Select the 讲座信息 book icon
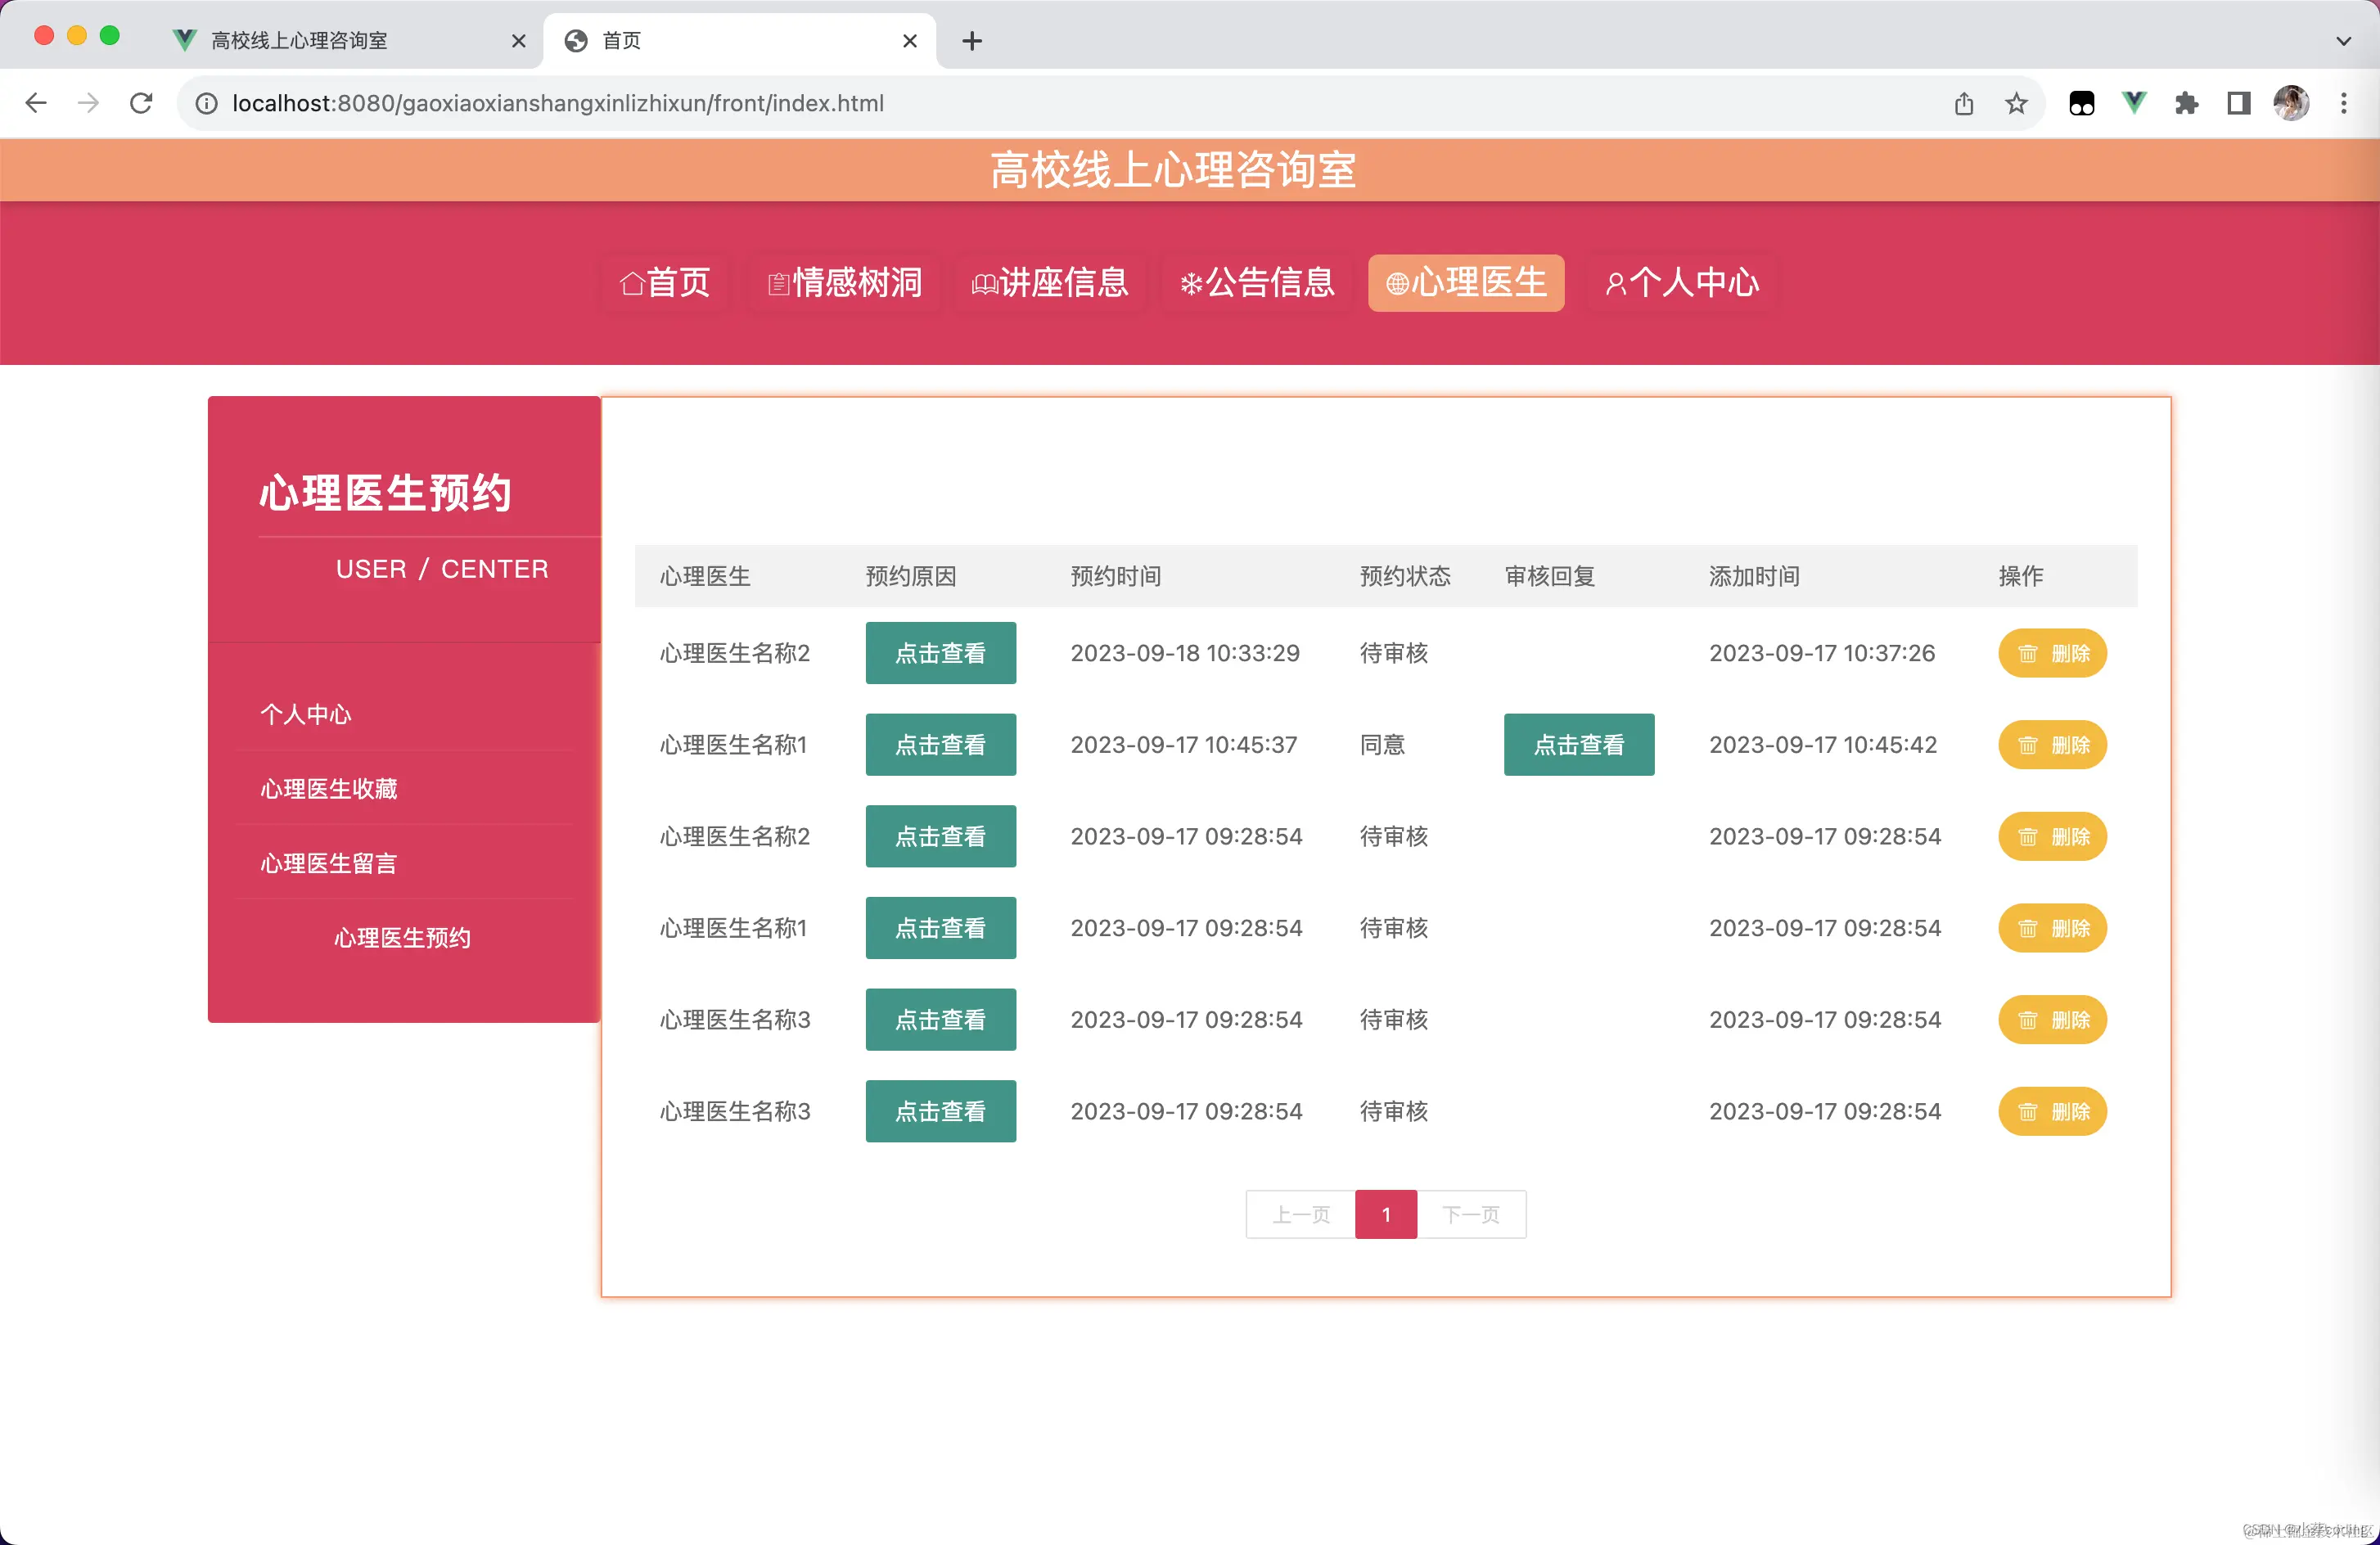This screenshot has height=1545, width=2380. click(984, 283)
